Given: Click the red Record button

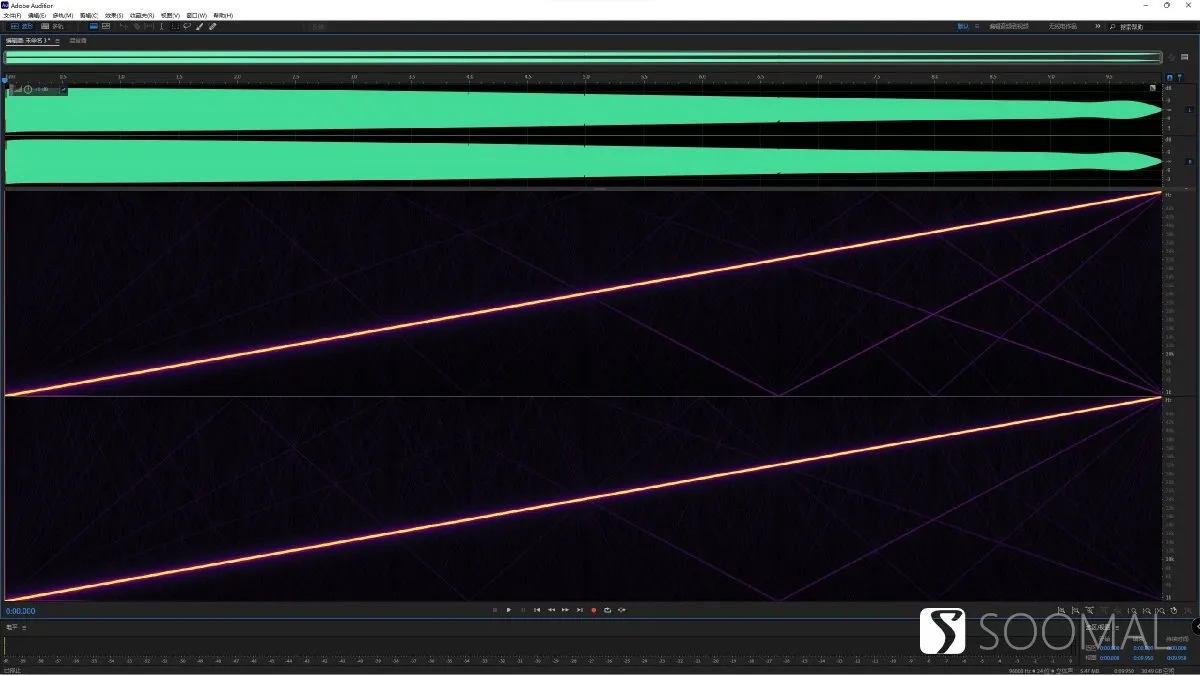Looking at the screenshot, I should 593,610.
